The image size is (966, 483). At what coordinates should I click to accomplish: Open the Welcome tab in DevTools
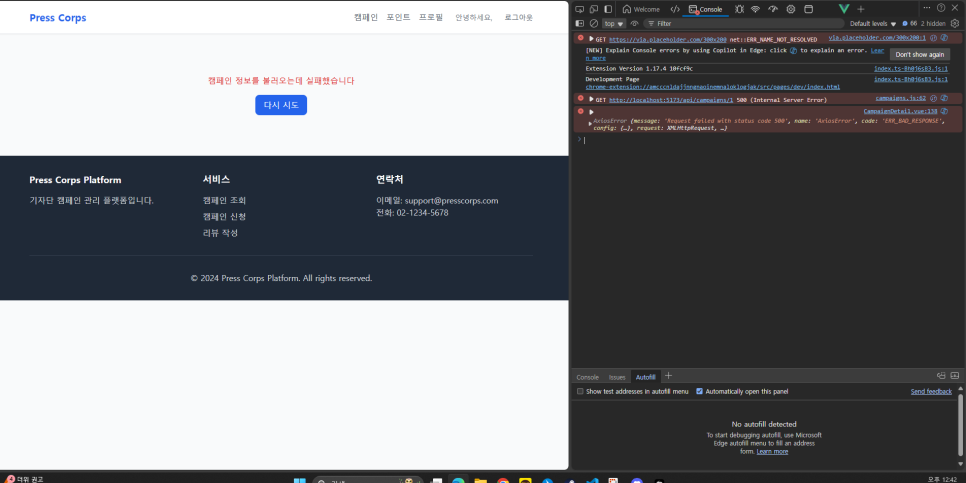coord(641,9)
